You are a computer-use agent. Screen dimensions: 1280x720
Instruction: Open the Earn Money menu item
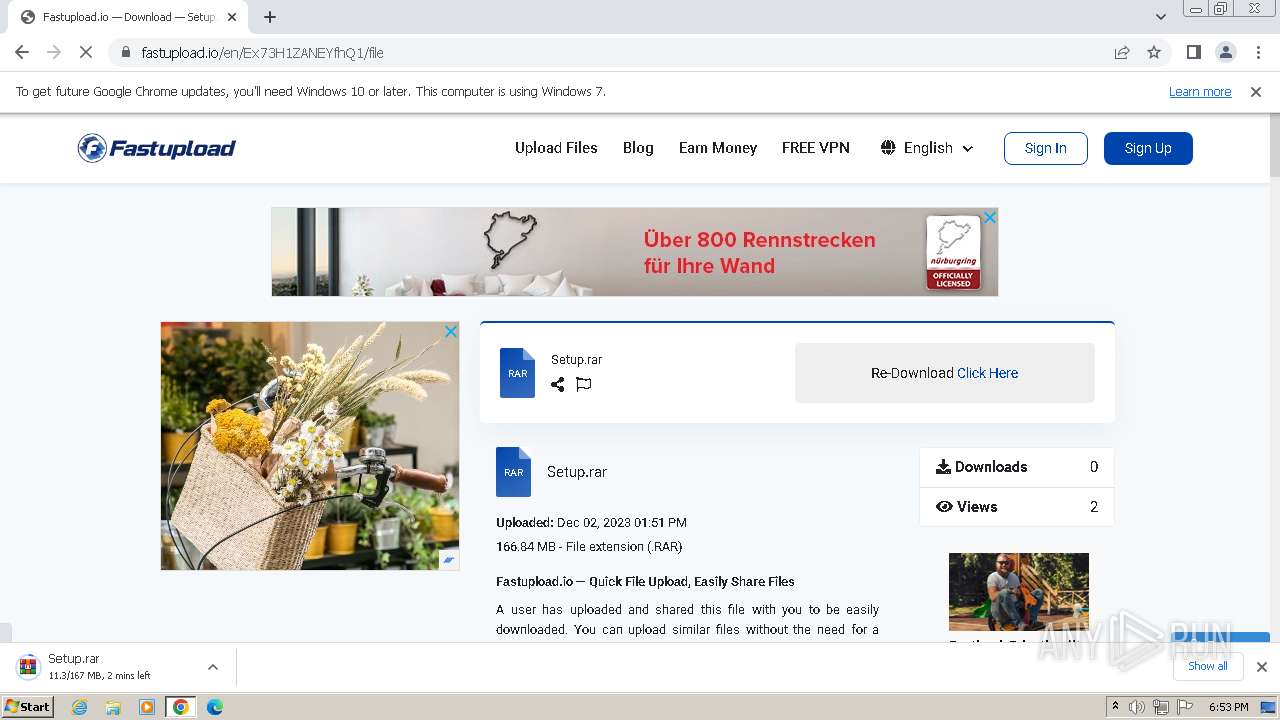click(x=718, y=148)
